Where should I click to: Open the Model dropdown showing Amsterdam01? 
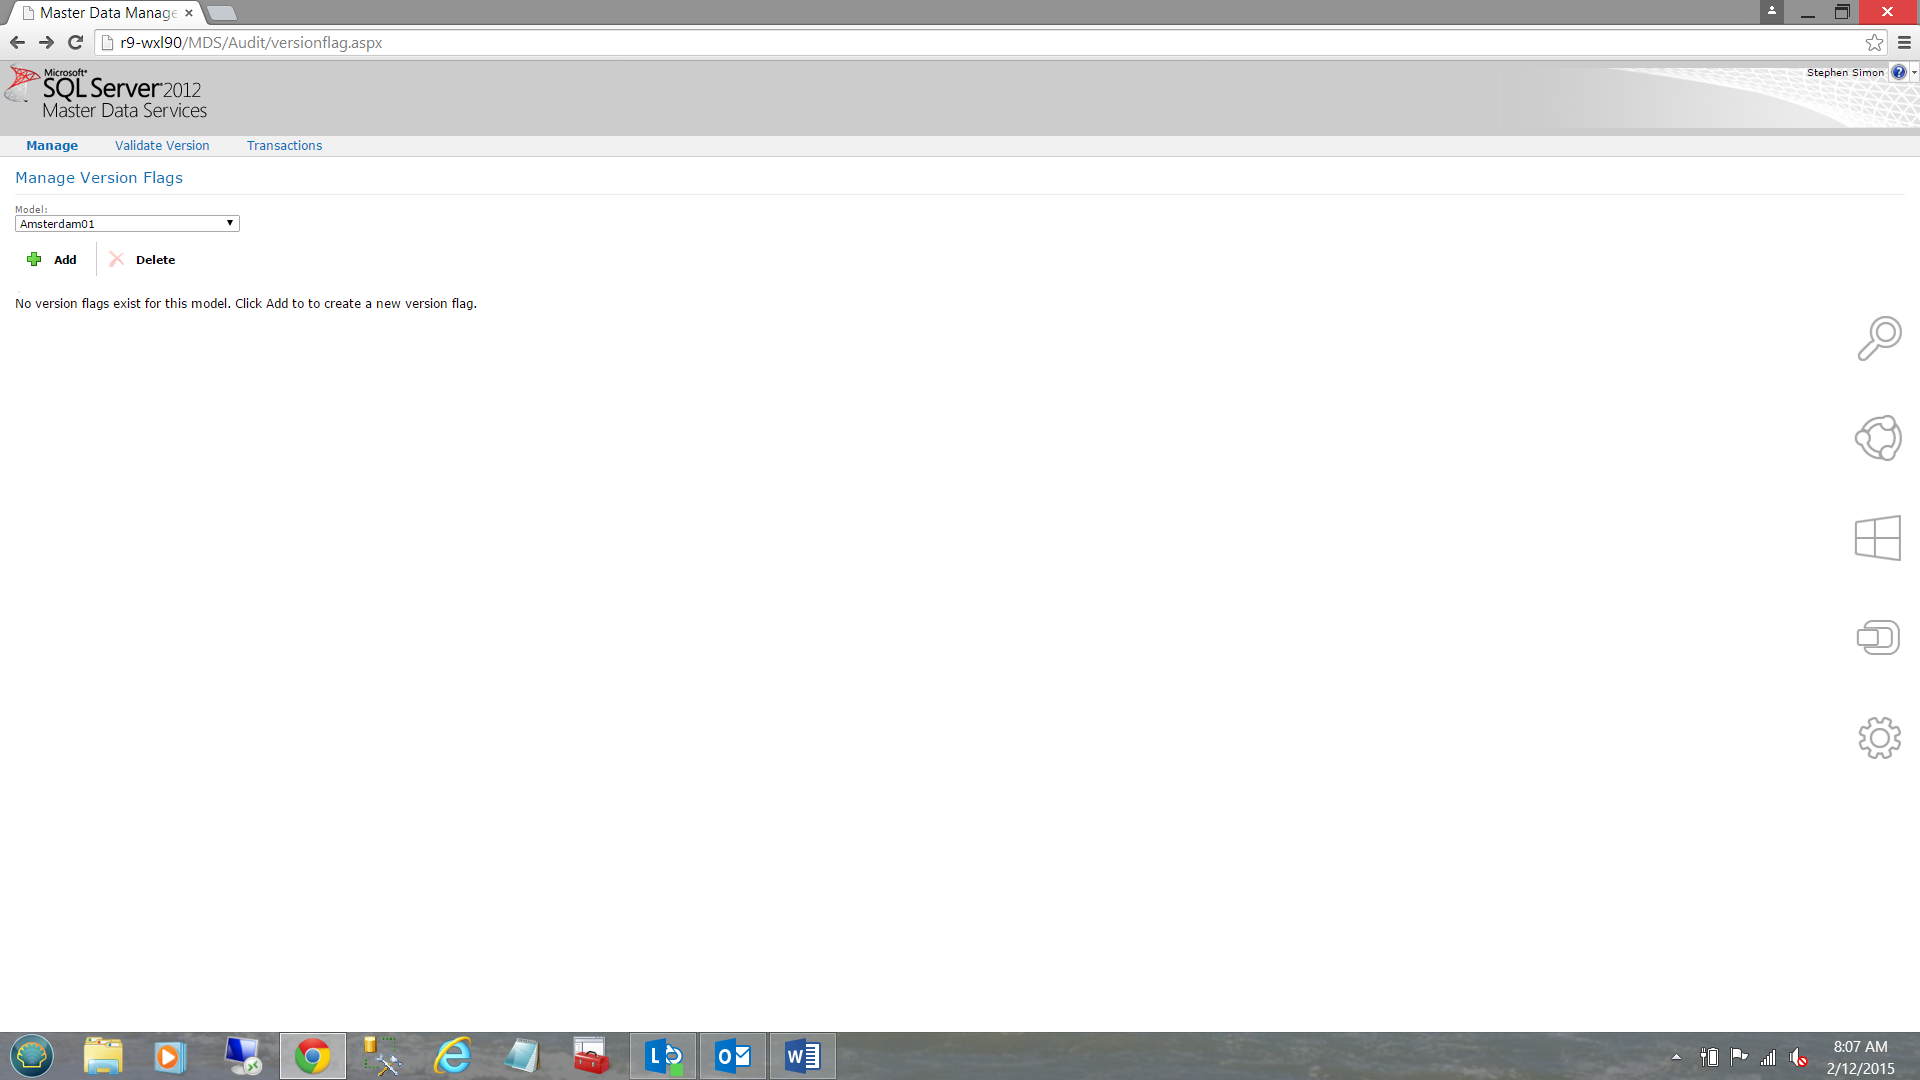pos(127,224)
